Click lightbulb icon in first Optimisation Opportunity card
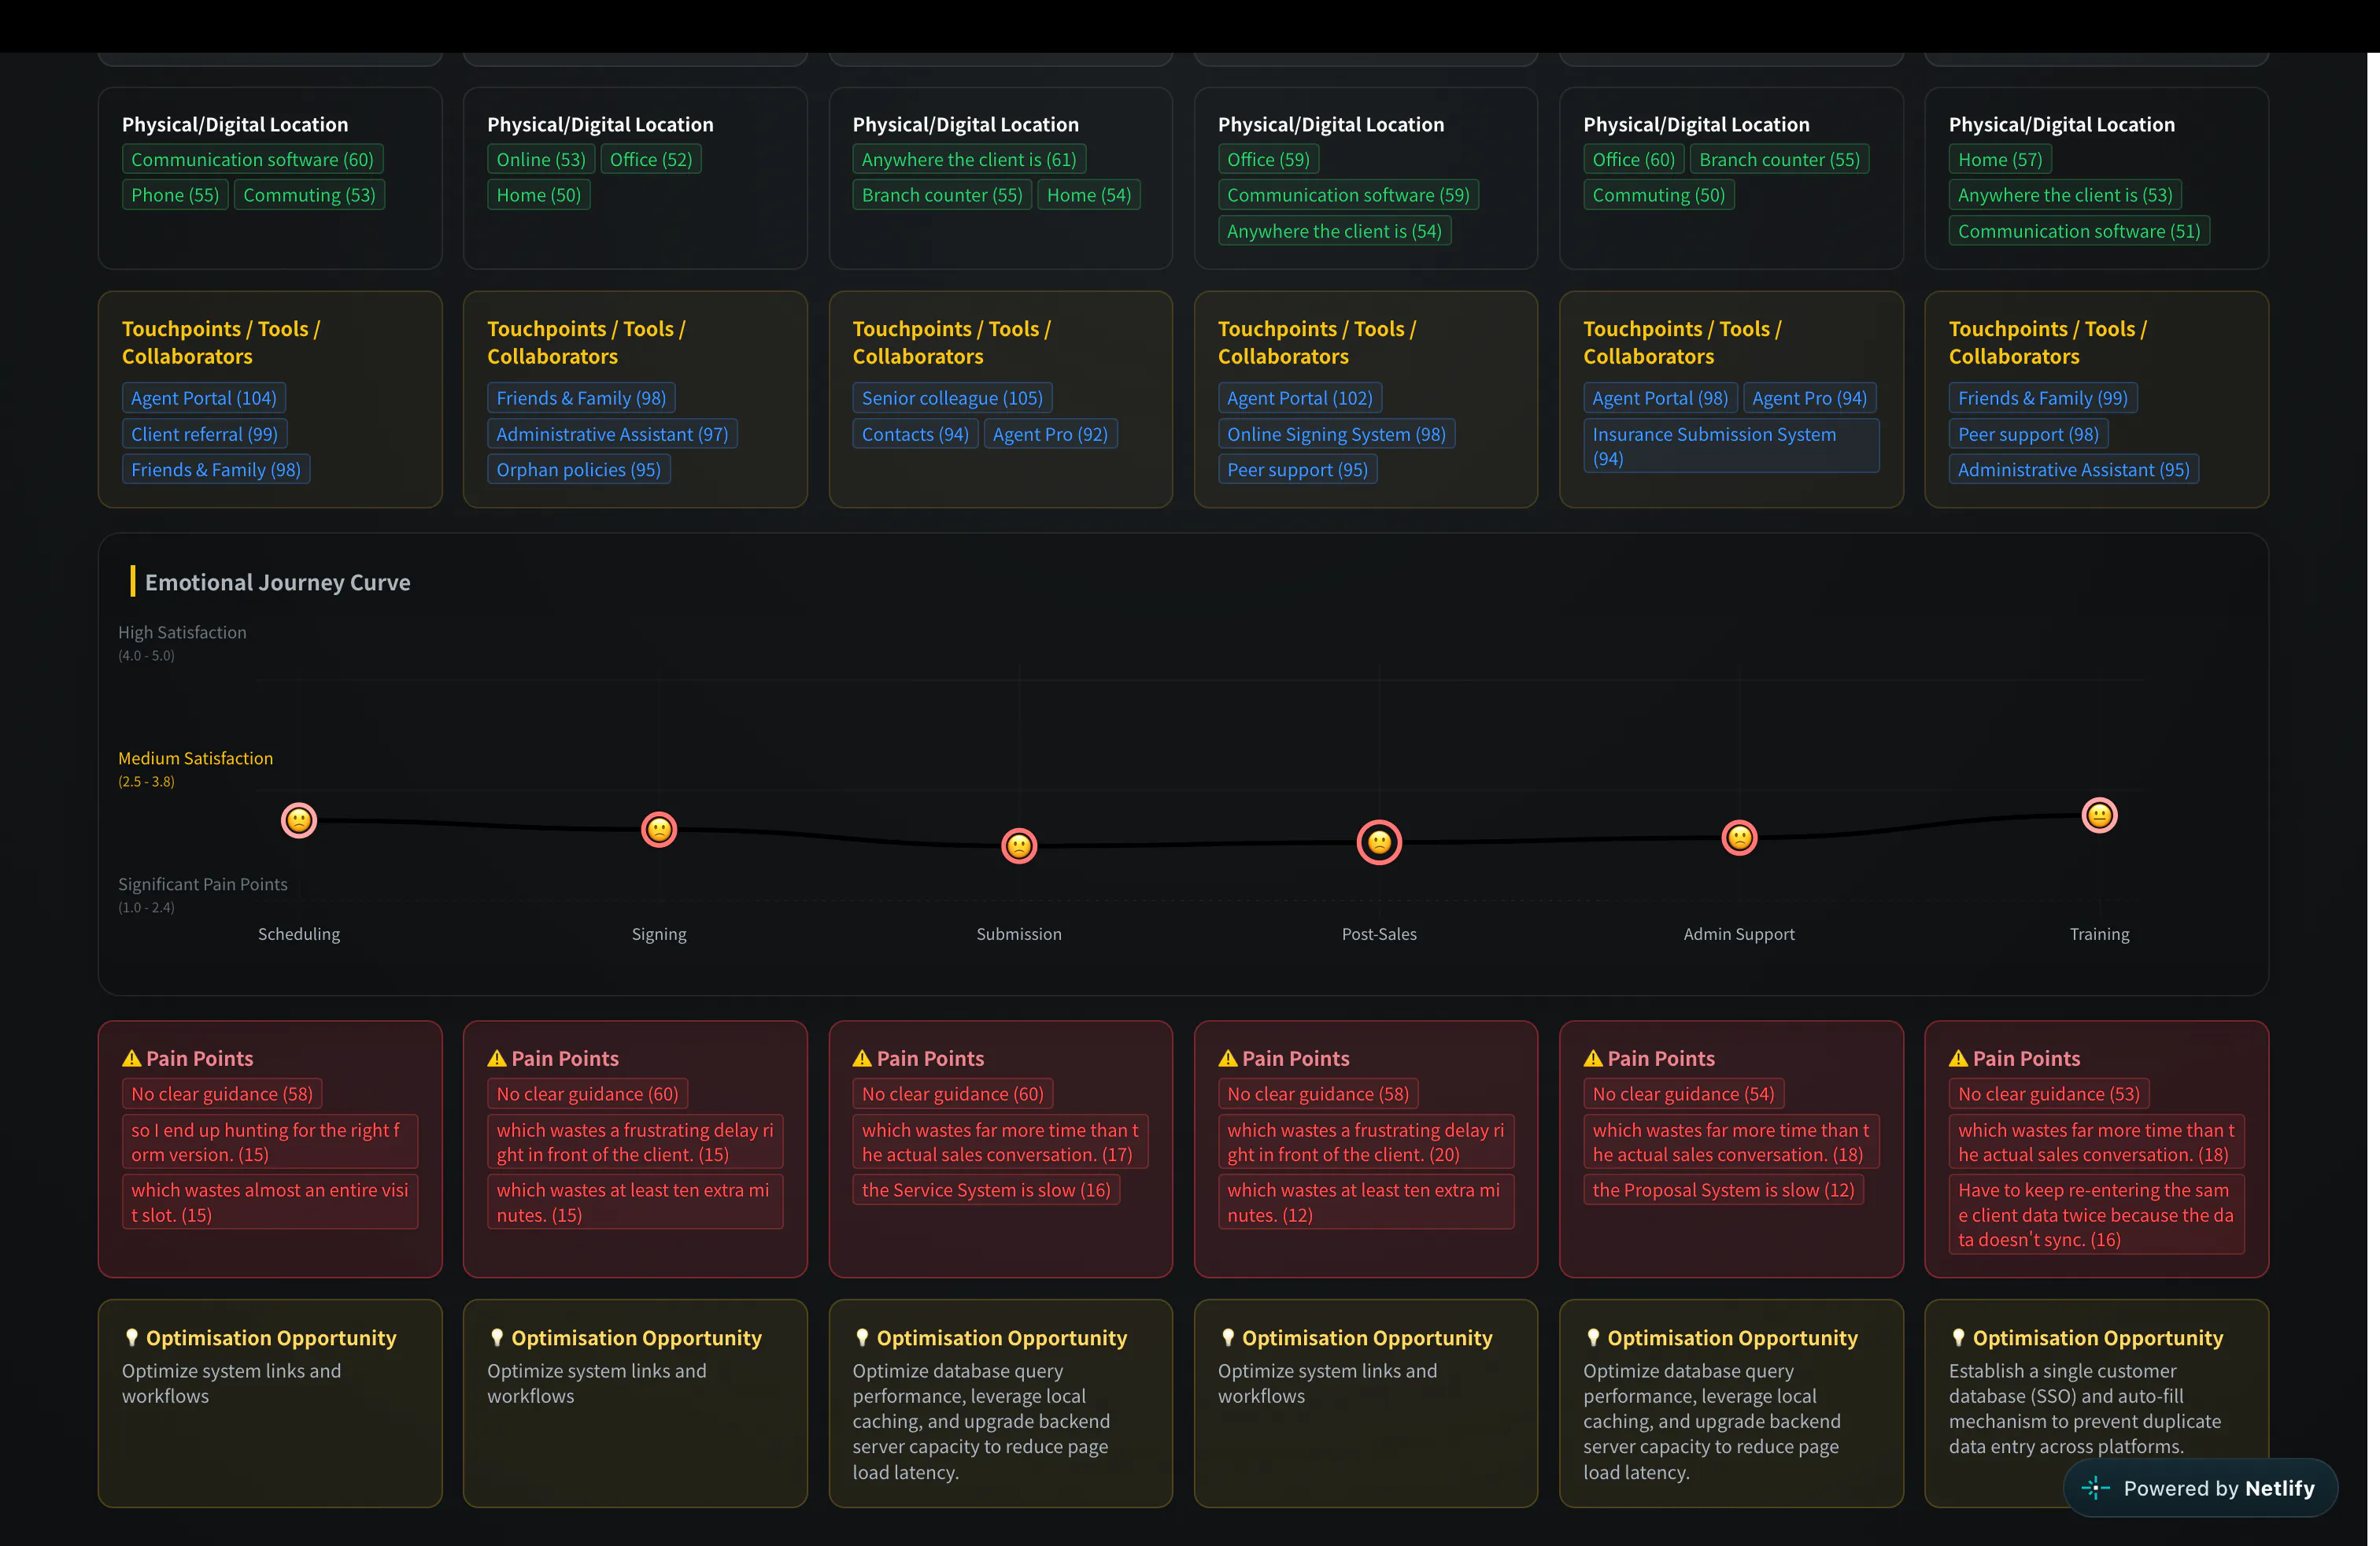The height and width of the screenshot is (1546, 2380). click(x=131, y=1337)
